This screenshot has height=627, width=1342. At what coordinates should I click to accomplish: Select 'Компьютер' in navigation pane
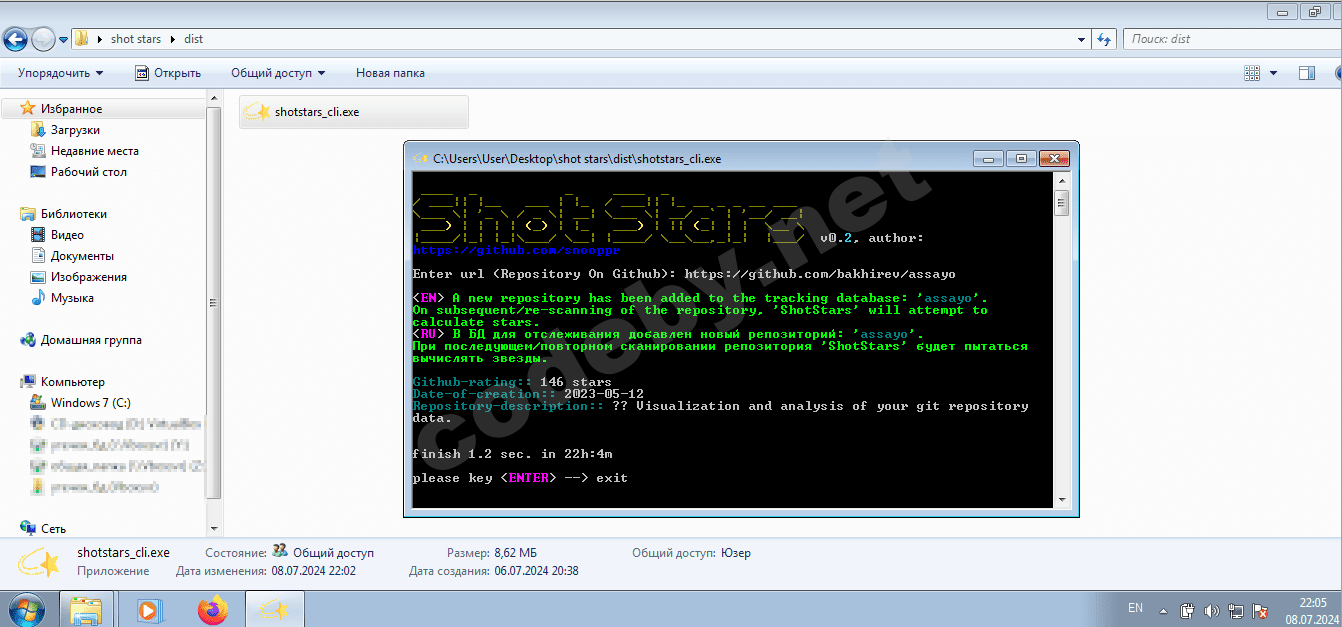coord(72,382)
